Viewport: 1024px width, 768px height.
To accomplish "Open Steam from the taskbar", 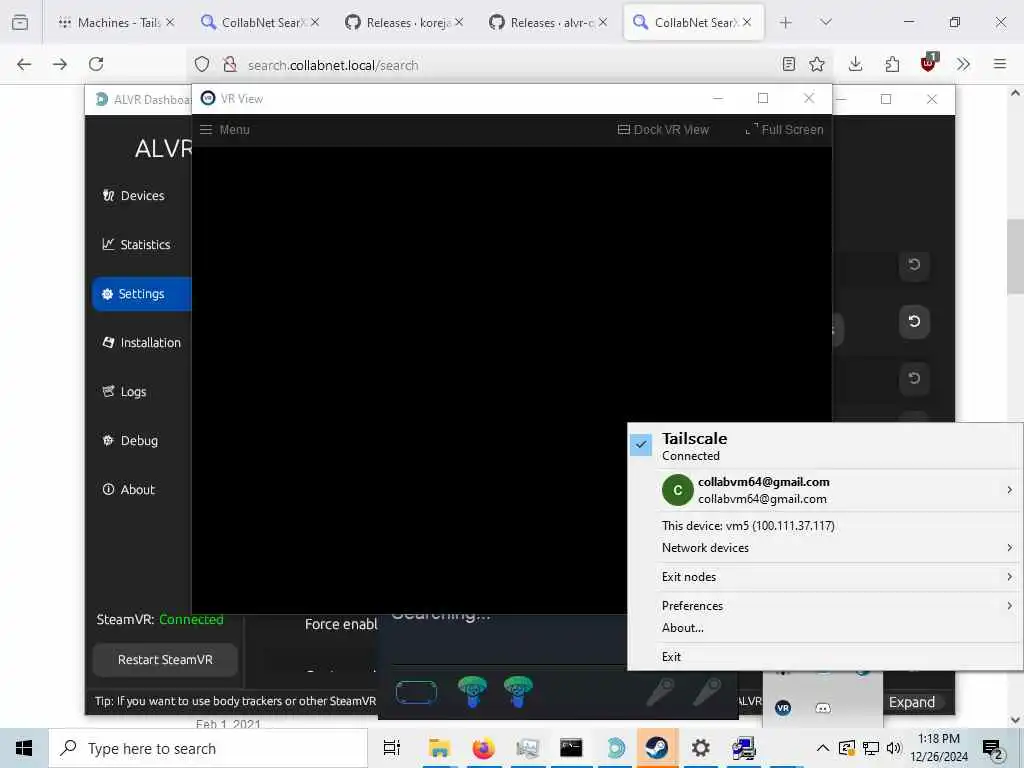I will (x=656, y=748).
